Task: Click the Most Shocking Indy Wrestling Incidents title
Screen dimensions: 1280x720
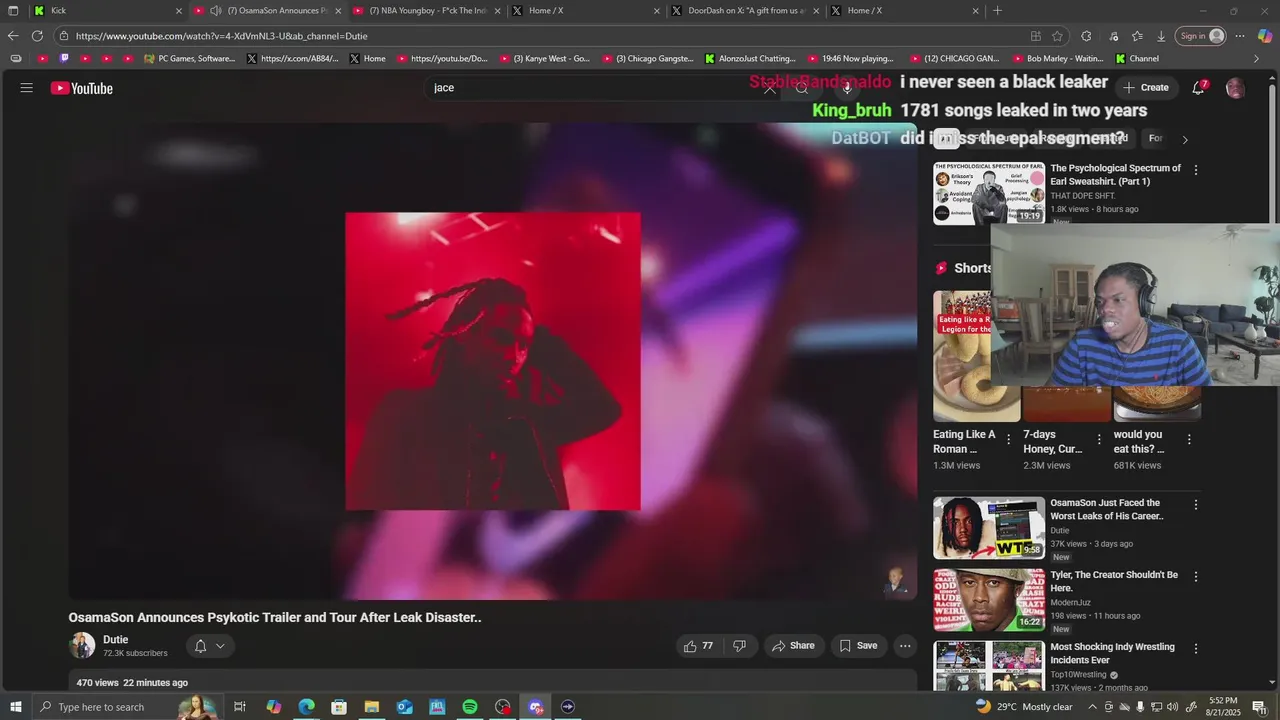Action: [x=1112, y=654]
